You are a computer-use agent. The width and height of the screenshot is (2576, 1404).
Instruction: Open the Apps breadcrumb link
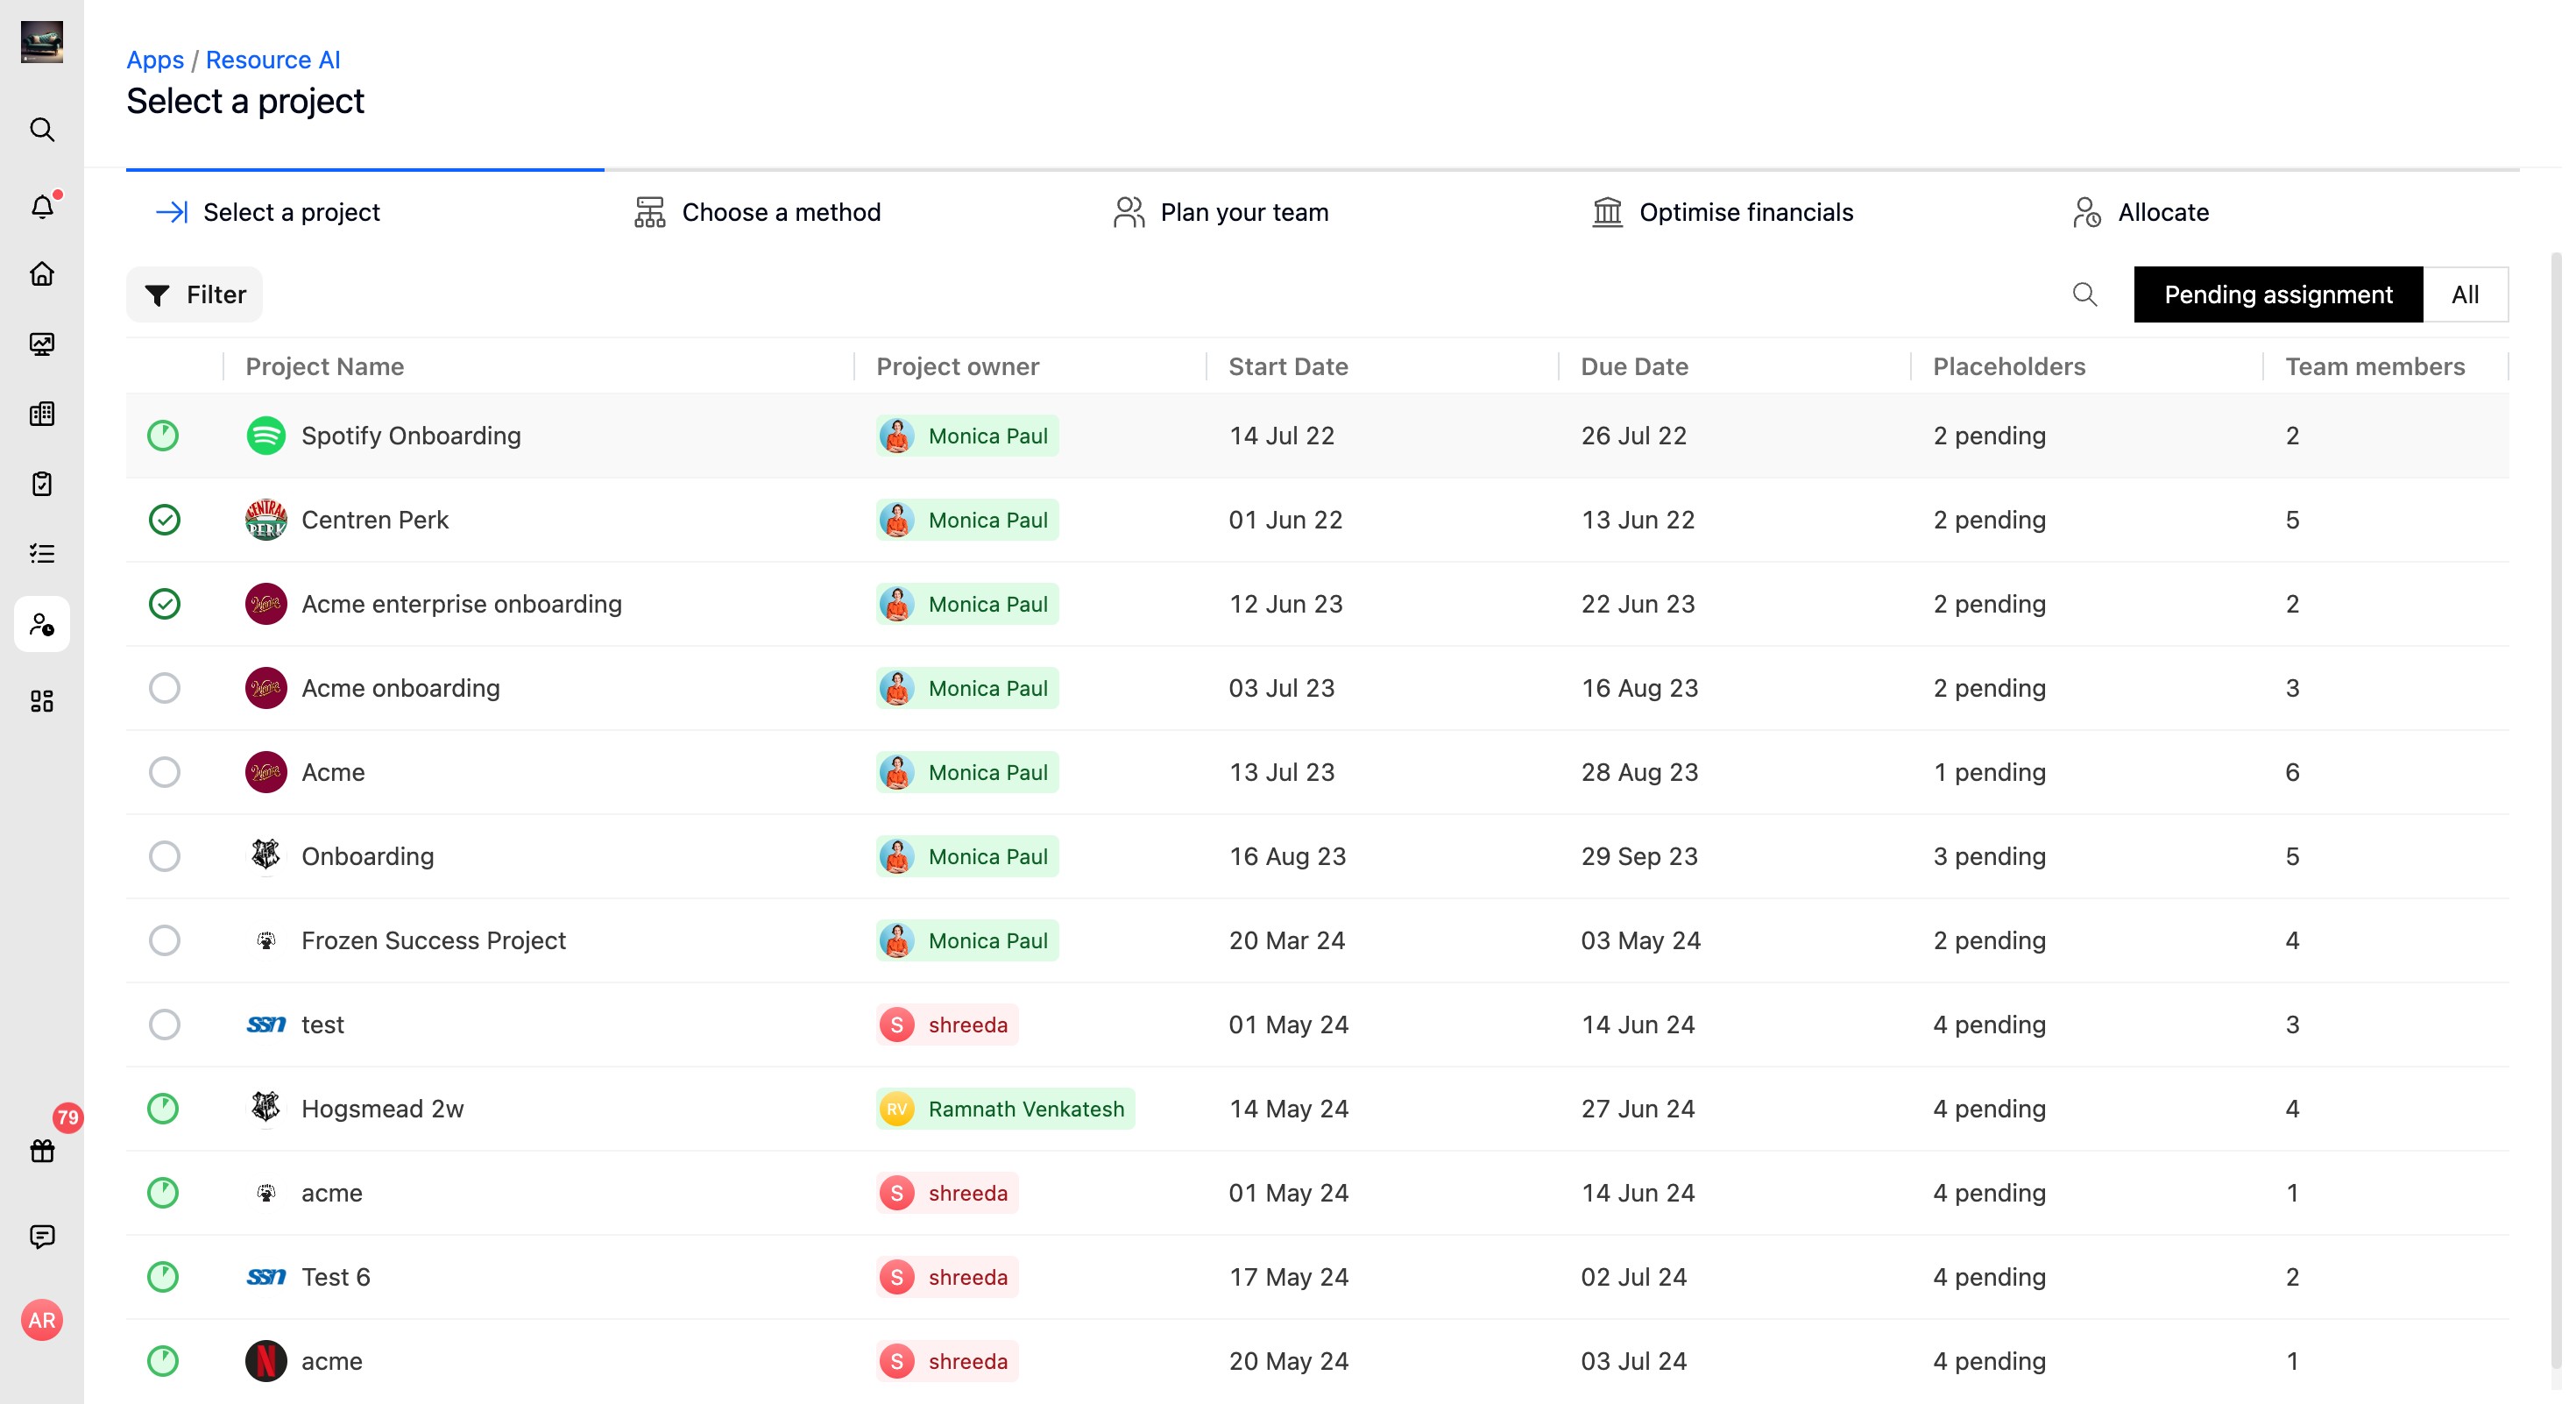155,60
